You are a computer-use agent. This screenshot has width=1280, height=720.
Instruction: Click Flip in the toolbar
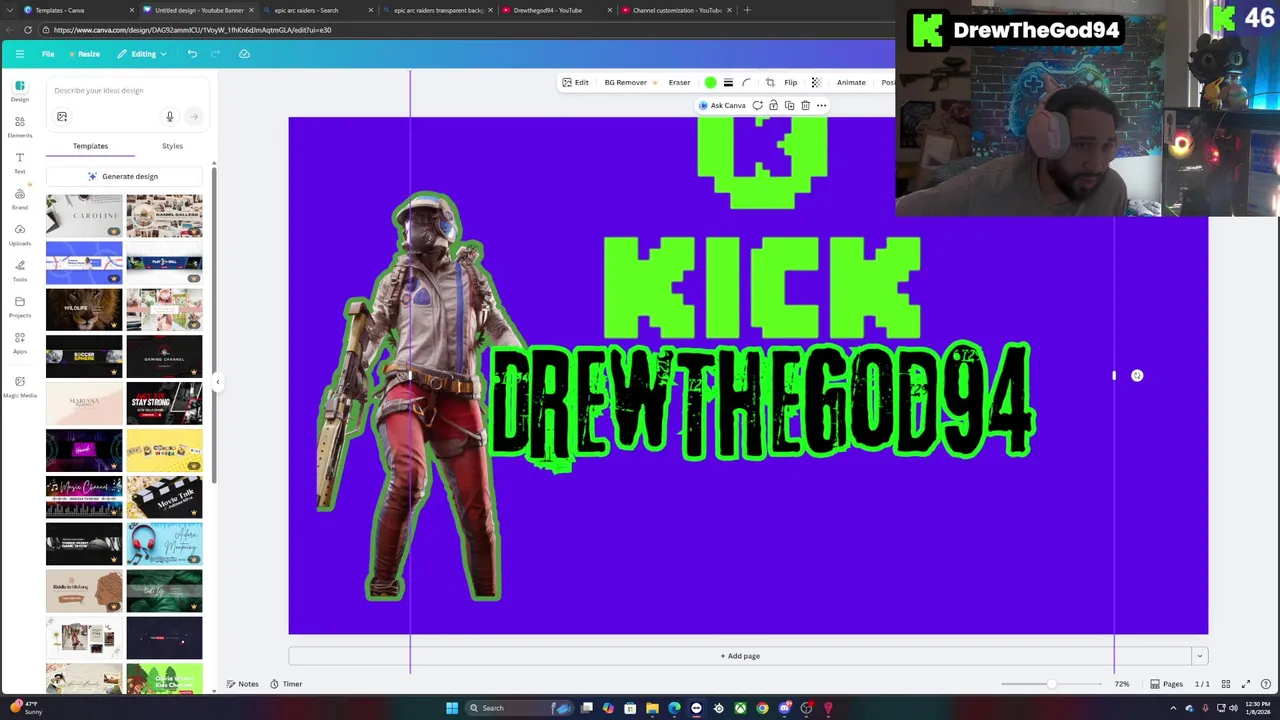click(790, 82)
